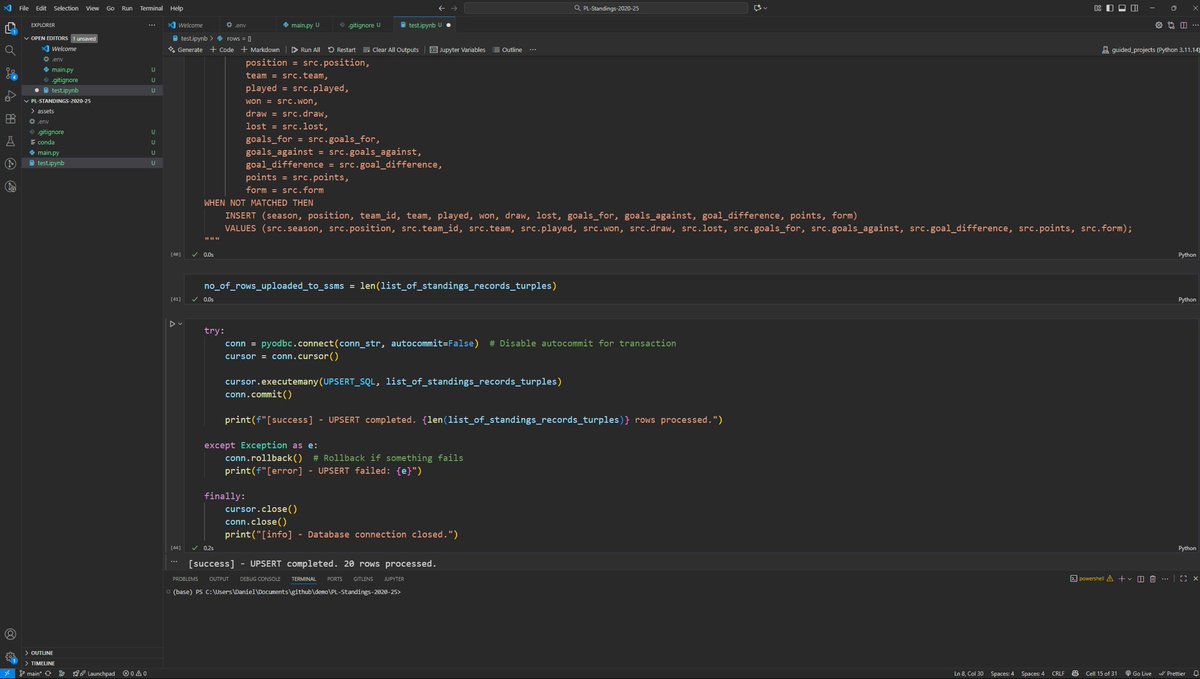
Task: Open the Terminal menu
Action: [151, 8]
